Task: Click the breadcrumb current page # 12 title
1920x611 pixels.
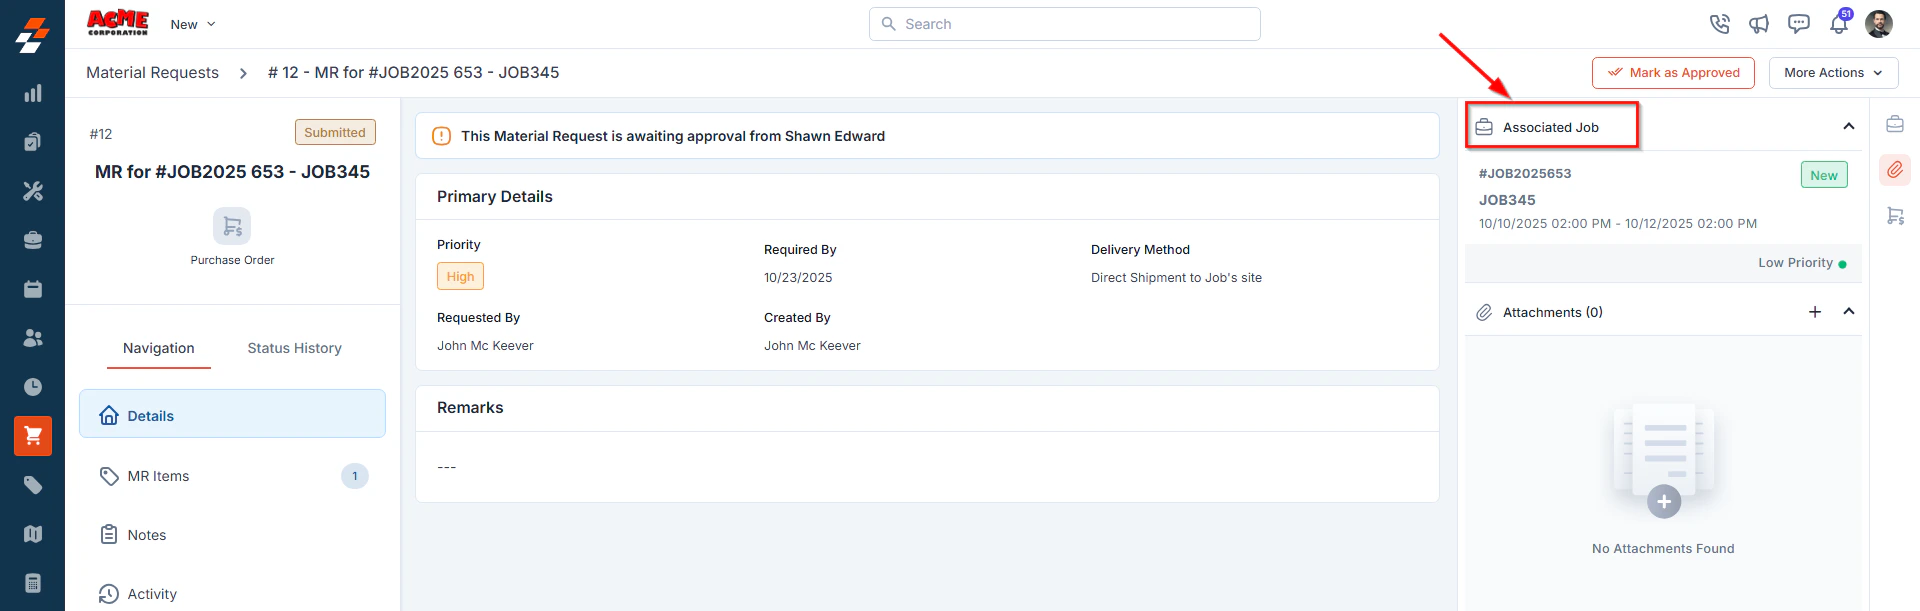Action: pyautogui.click(x=413, y=73)
